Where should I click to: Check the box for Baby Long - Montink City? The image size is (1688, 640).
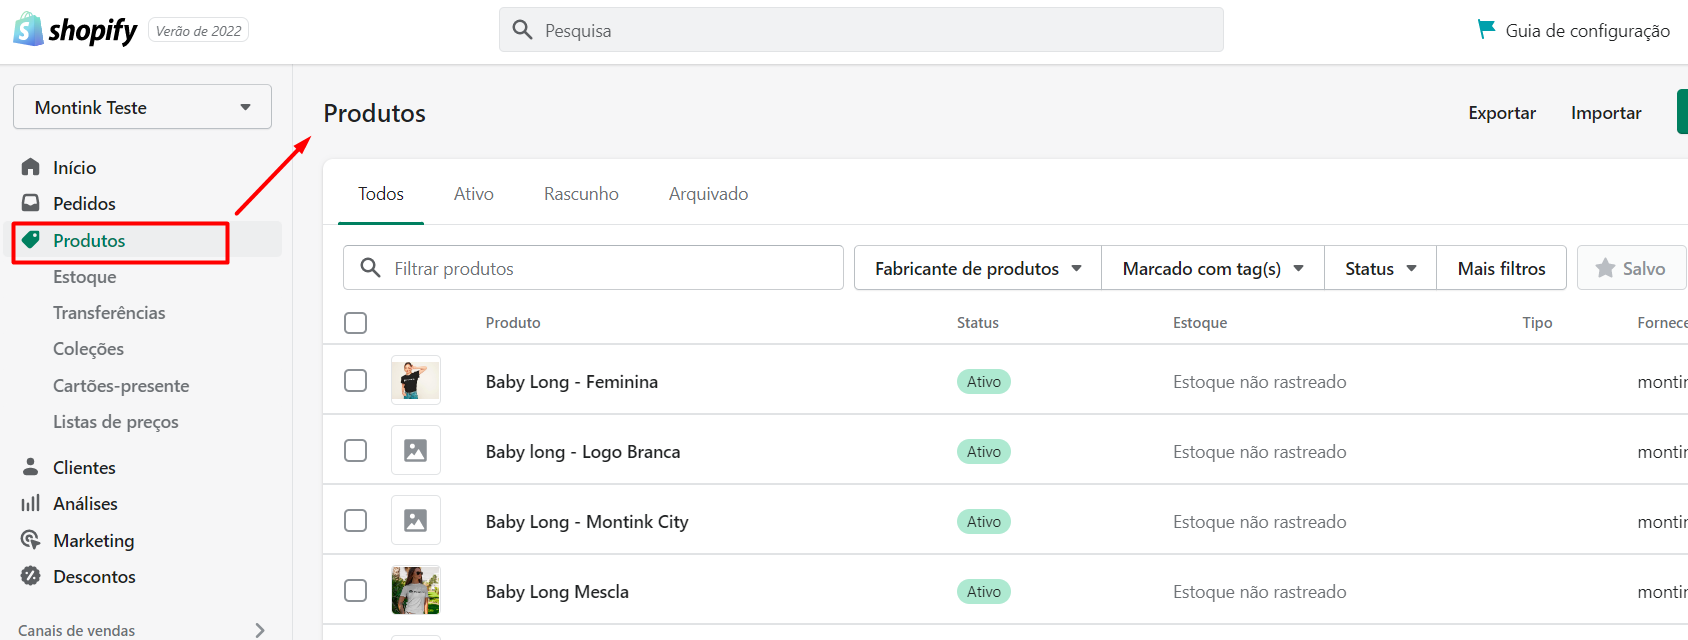click(355, 521)
